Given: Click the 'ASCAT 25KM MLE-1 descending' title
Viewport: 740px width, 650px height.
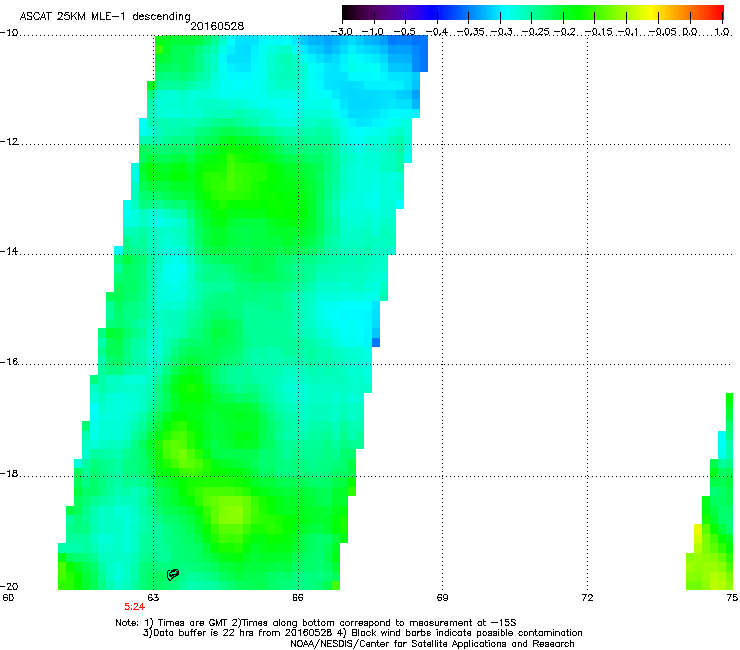Looking at the screenshot, I should click(x=105, y=16).
